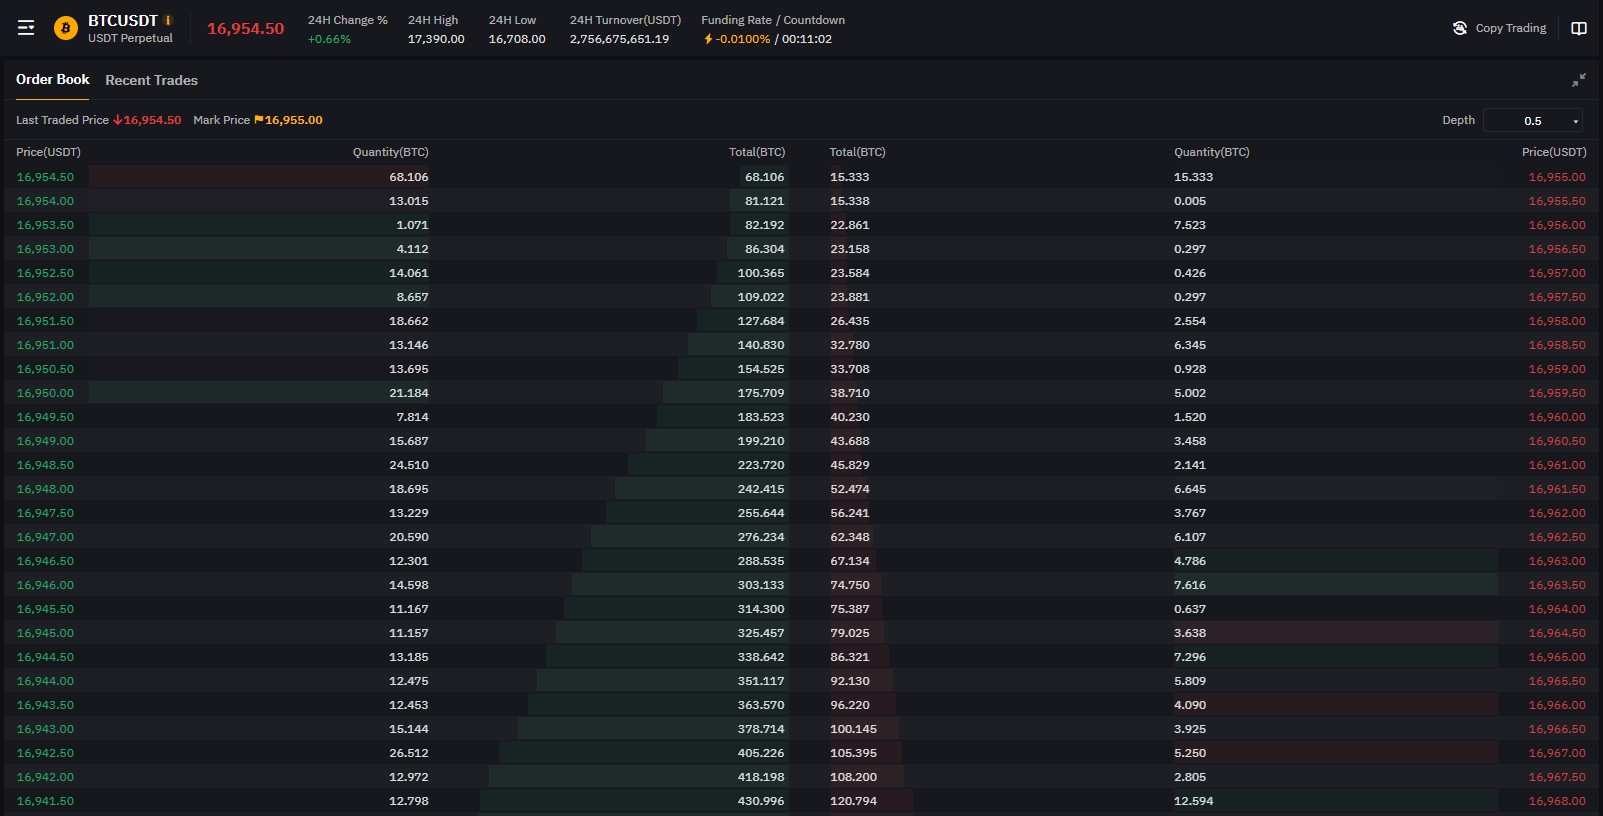Click the info icon beside BTCUSDT
This screenshot has width=1603, height=816.
tap(168, 20)
